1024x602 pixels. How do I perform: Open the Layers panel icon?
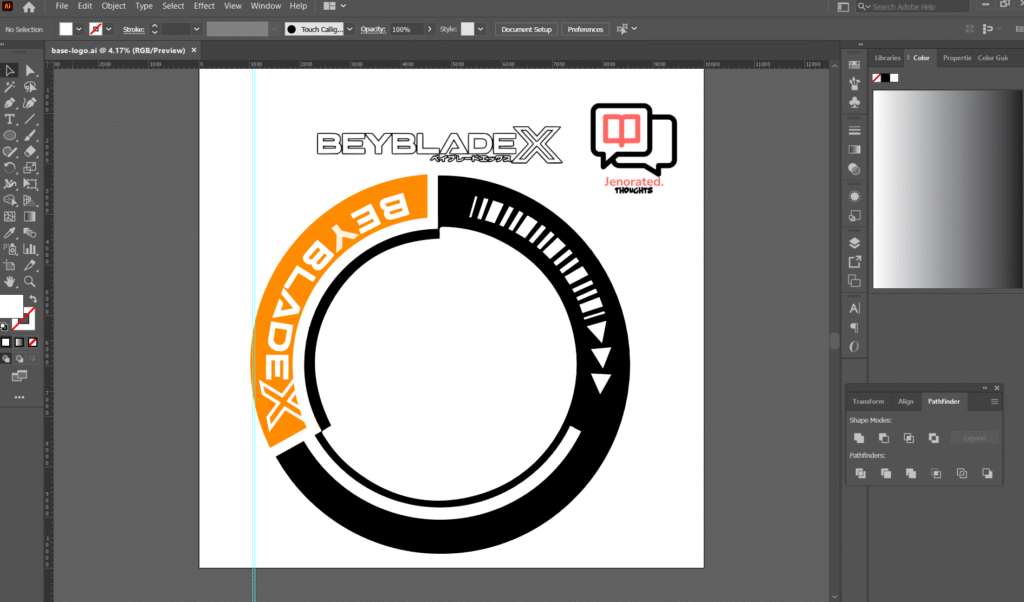pyautogui.click(x=854, y=243)
